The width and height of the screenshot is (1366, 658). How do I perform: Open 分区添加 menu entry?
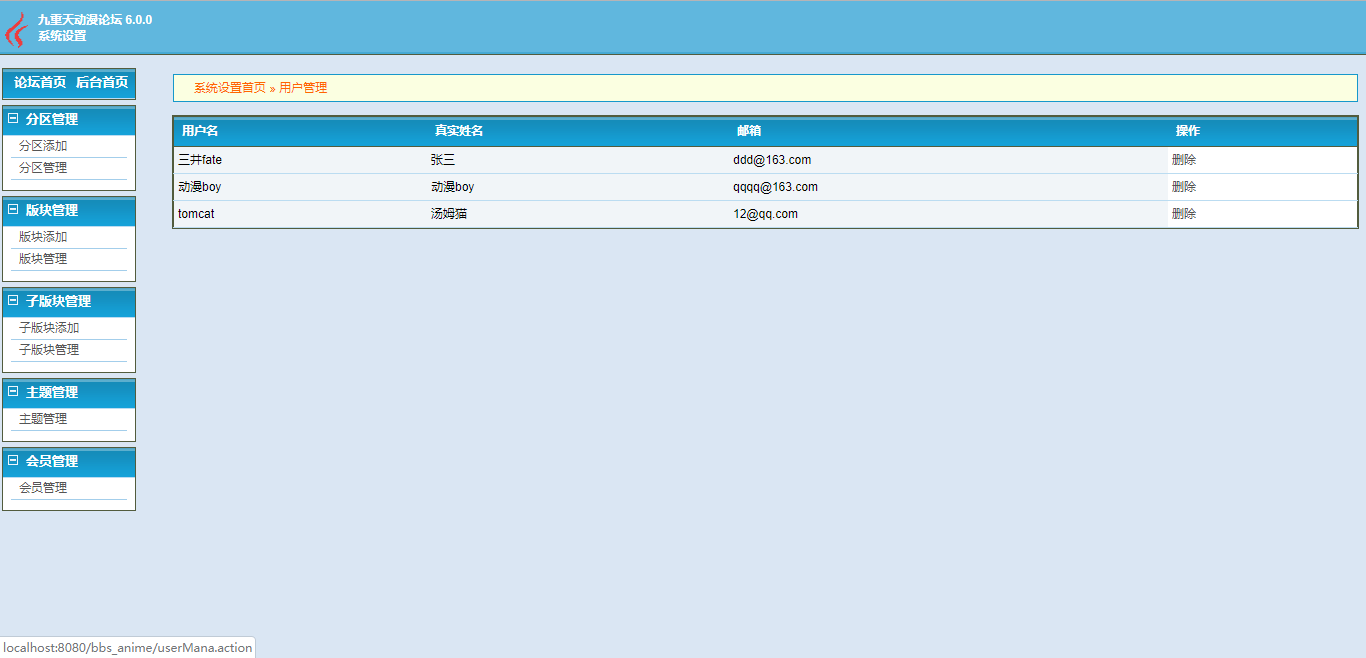click(x=43, y=146)
